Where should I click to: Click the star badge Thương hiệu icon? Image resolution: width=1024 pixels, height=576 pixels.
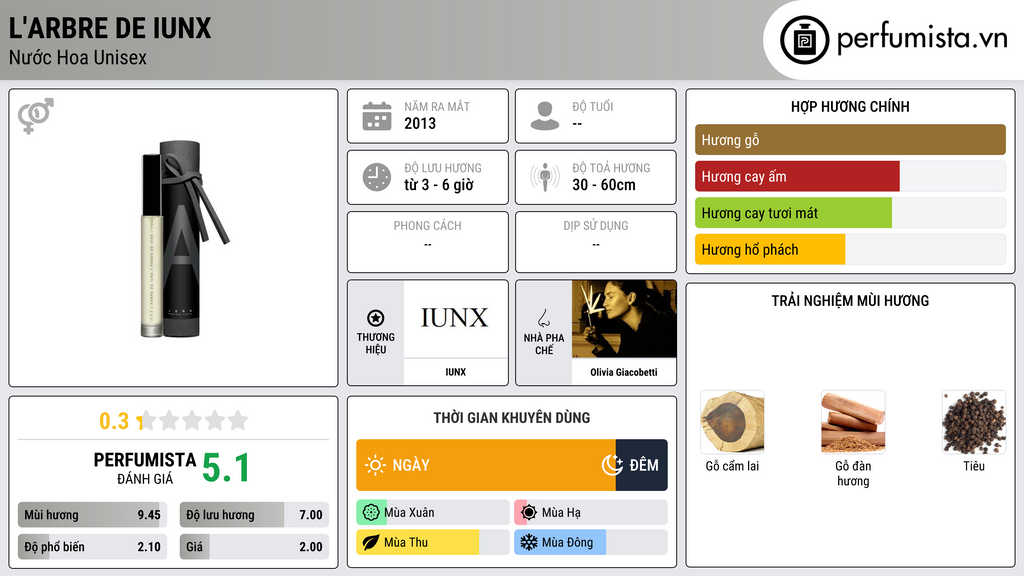point(376,318)
